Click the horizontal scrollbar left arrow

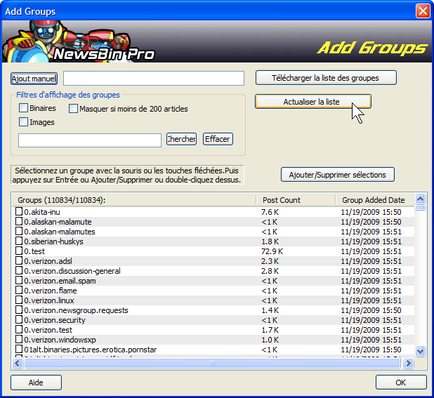point(17,363)
